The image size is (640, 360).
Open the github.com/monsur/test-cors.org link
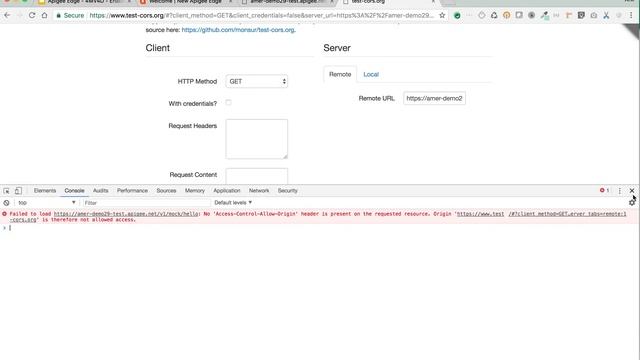pos(238,30)
